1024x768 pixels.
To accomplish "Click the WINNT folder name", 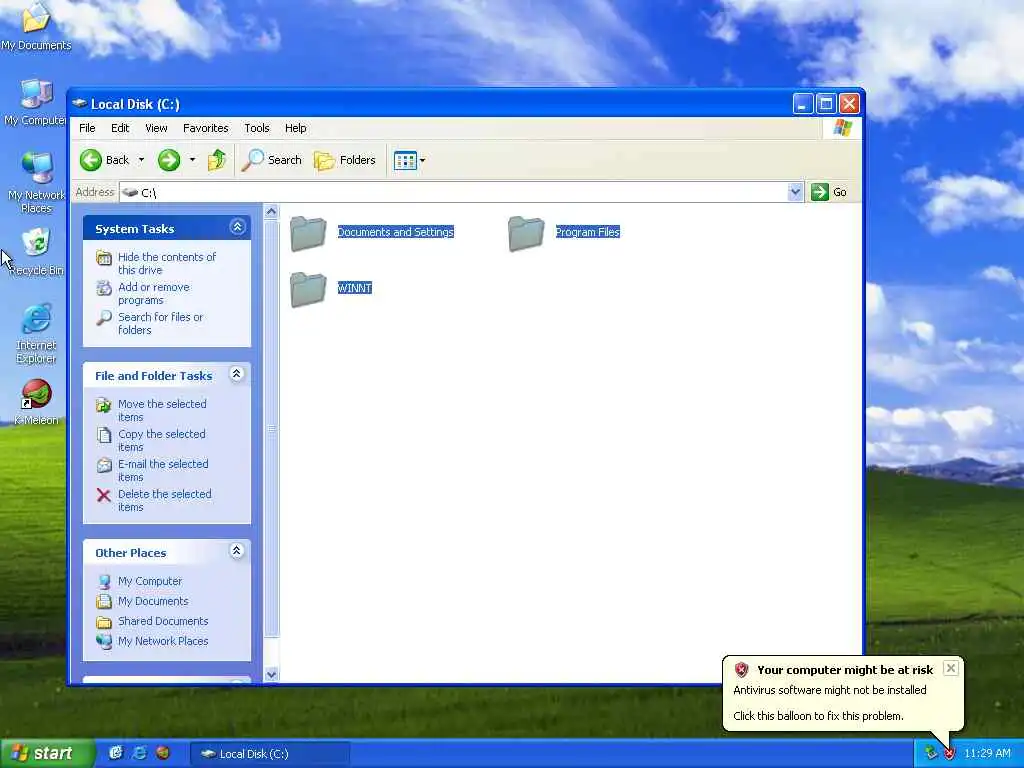I will (355, 288).
